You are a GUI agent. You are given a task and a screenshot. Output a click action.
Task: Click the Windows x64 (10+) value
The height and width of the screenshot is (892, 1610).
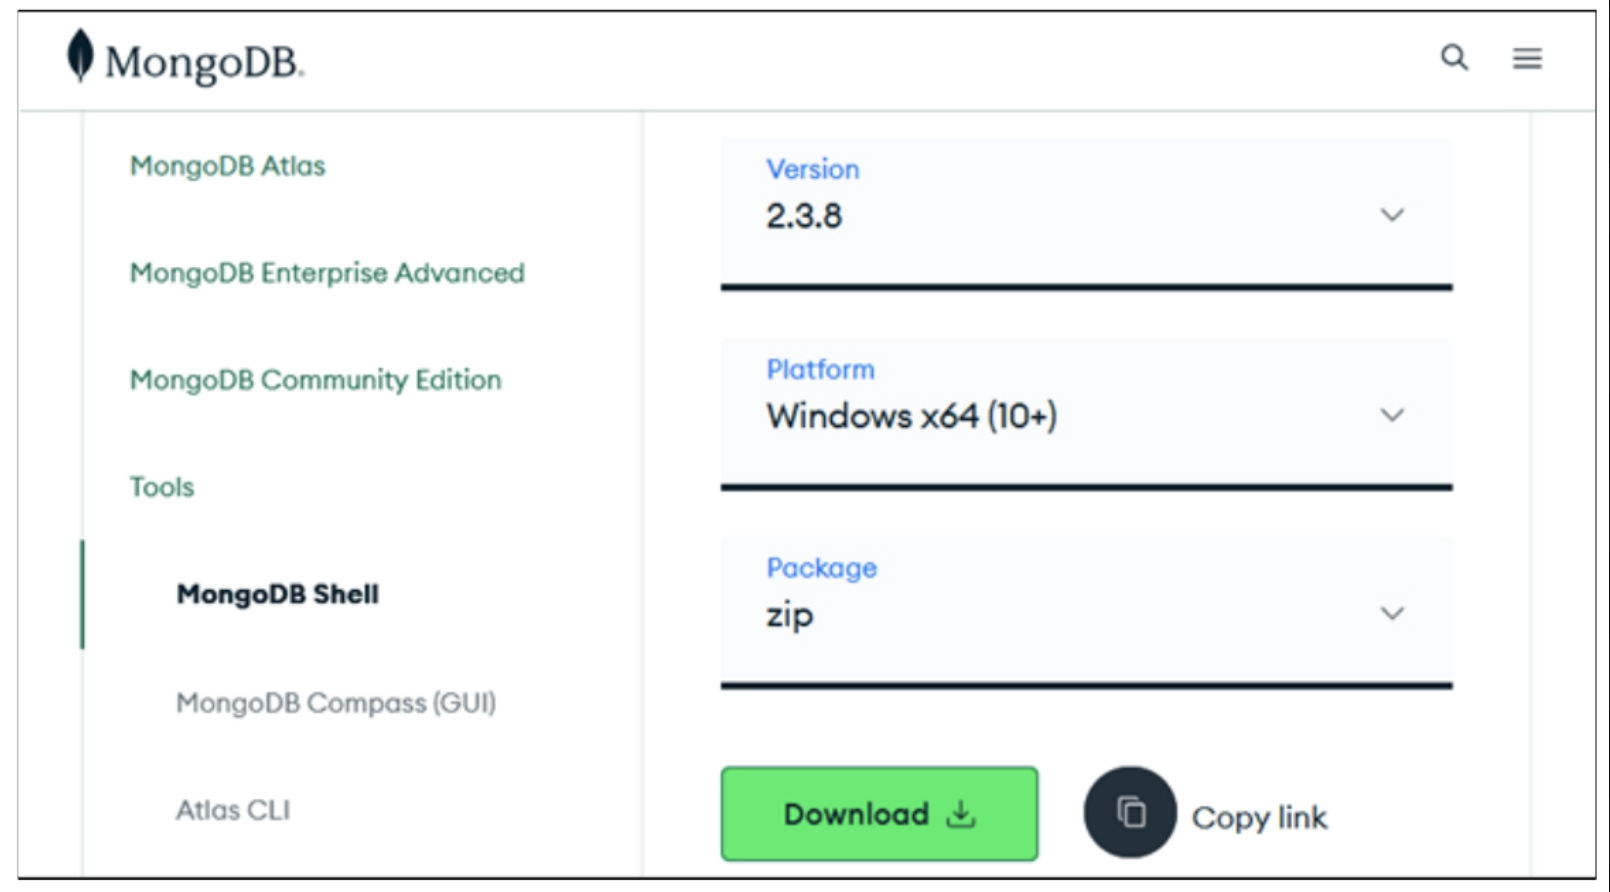point(912,416)
